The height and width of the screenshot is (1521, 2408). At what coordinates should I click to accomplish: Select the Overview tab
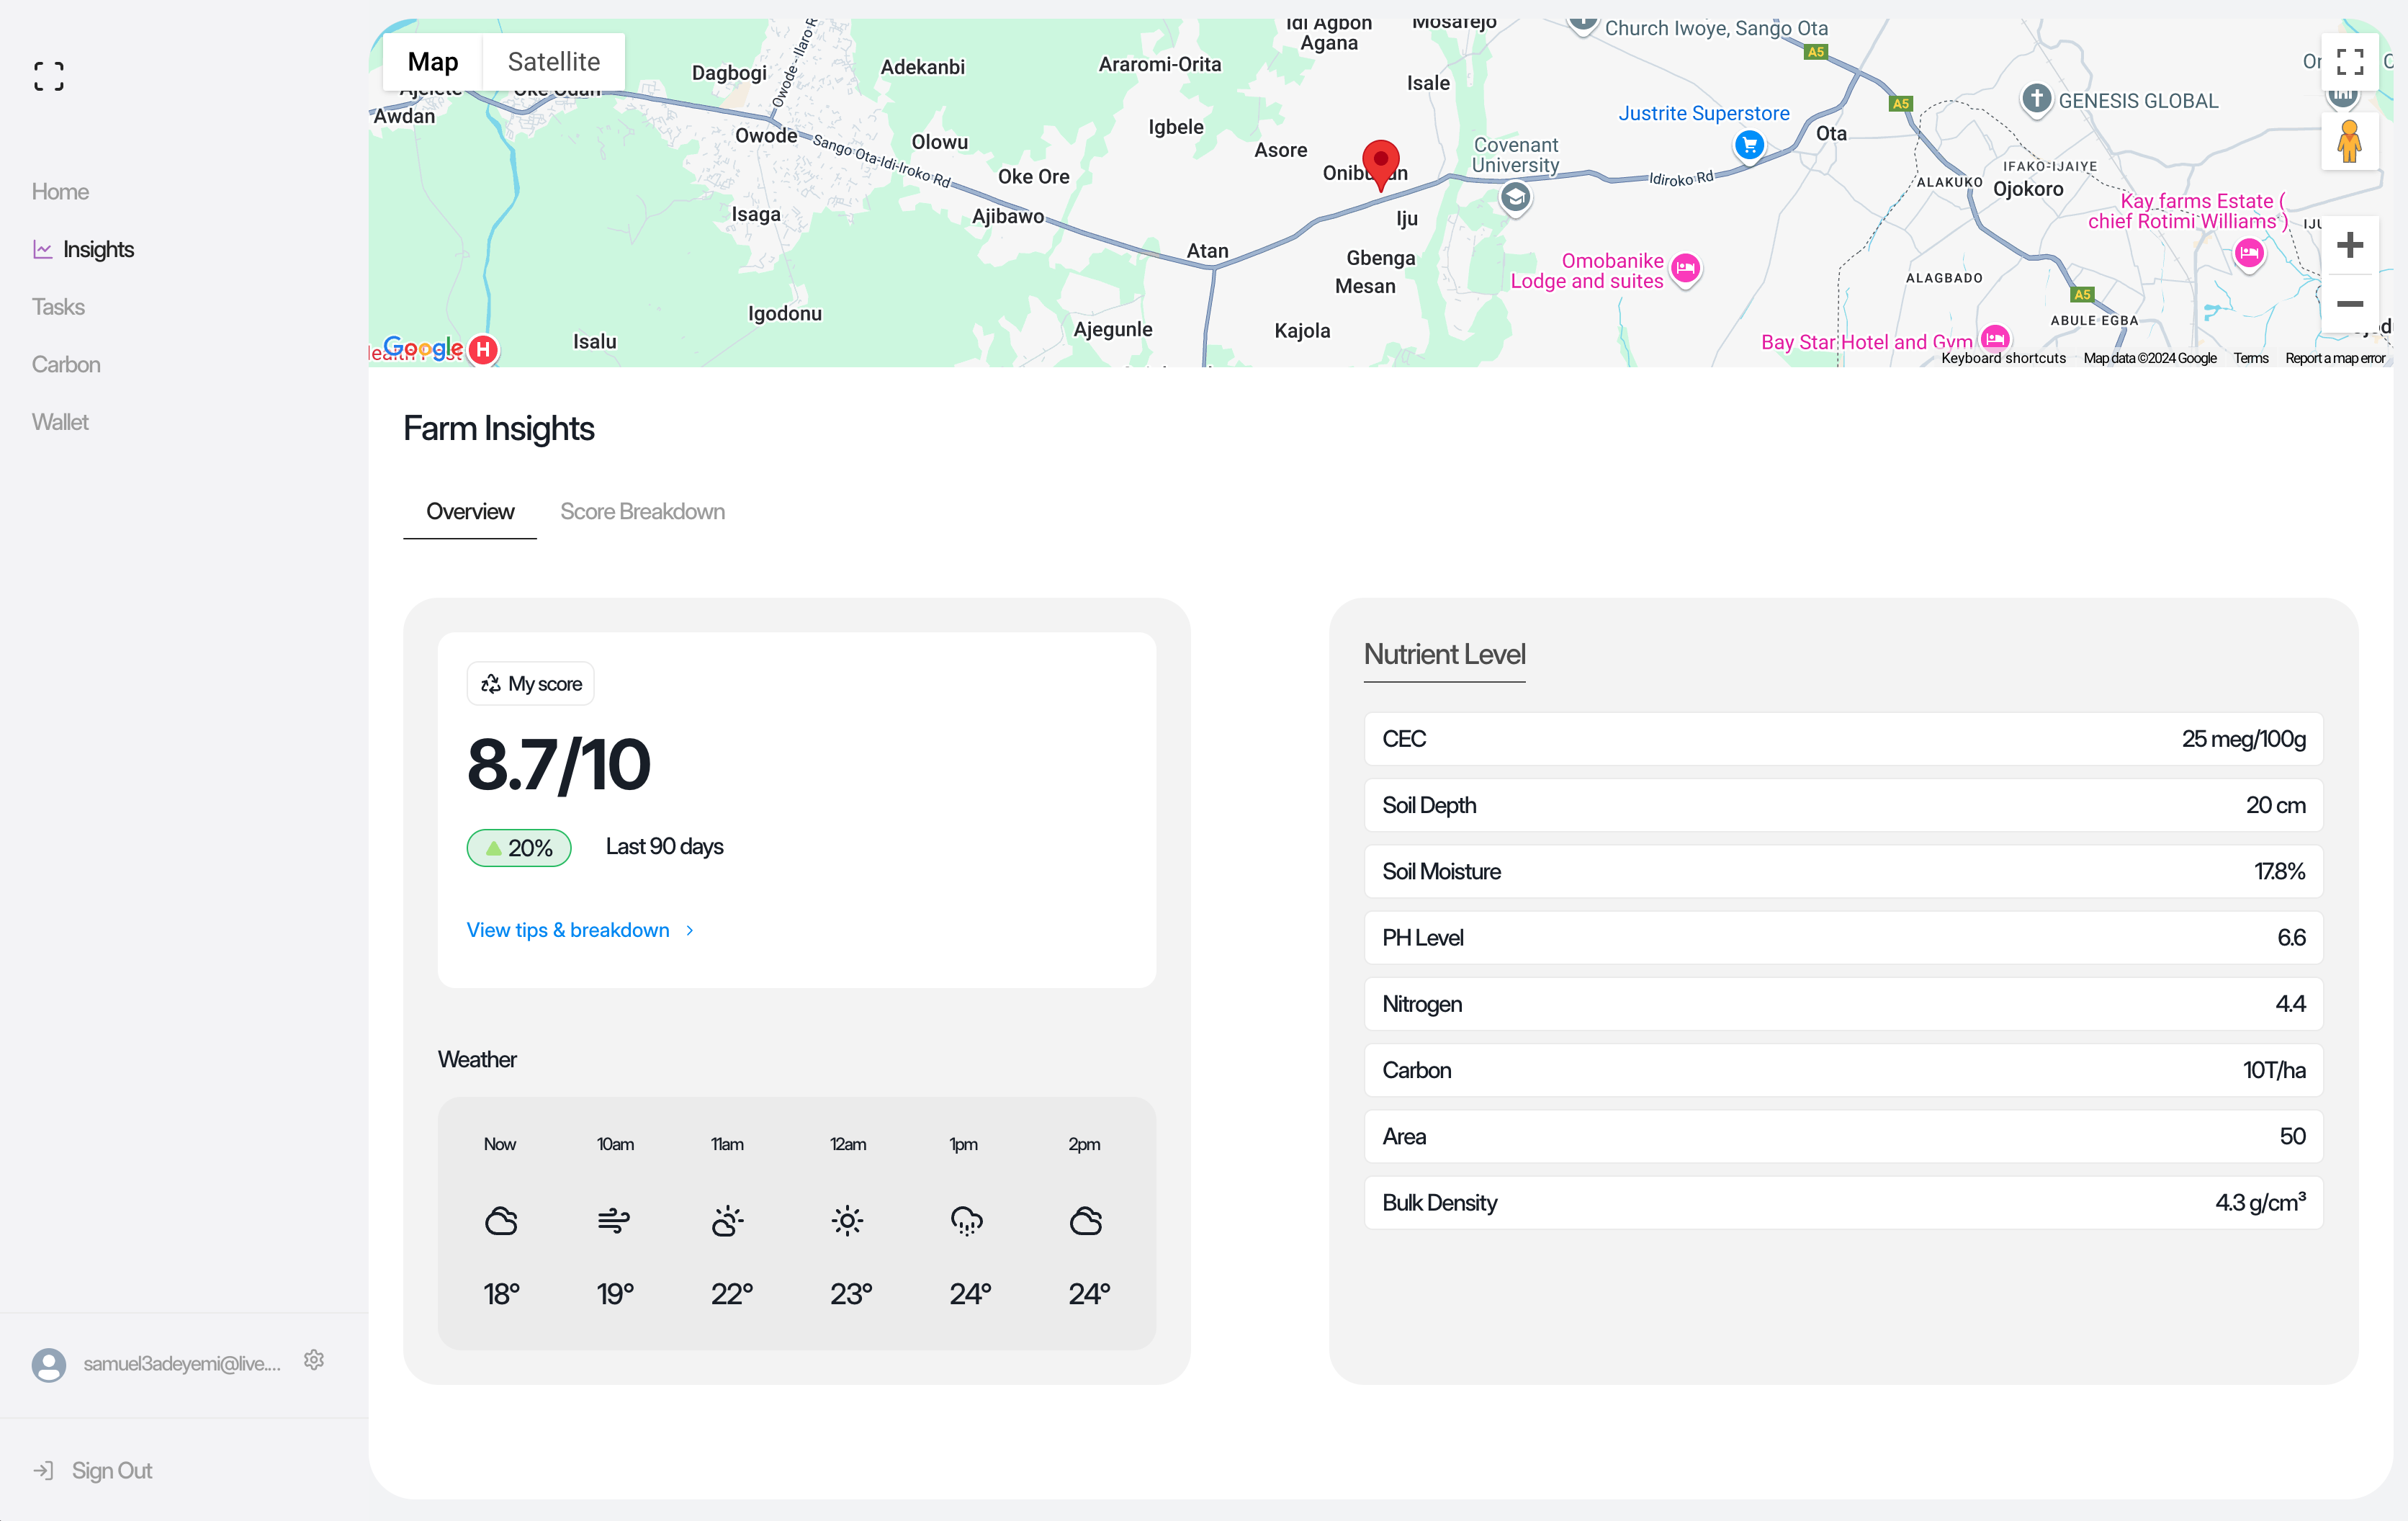click(x=470, y=511)
